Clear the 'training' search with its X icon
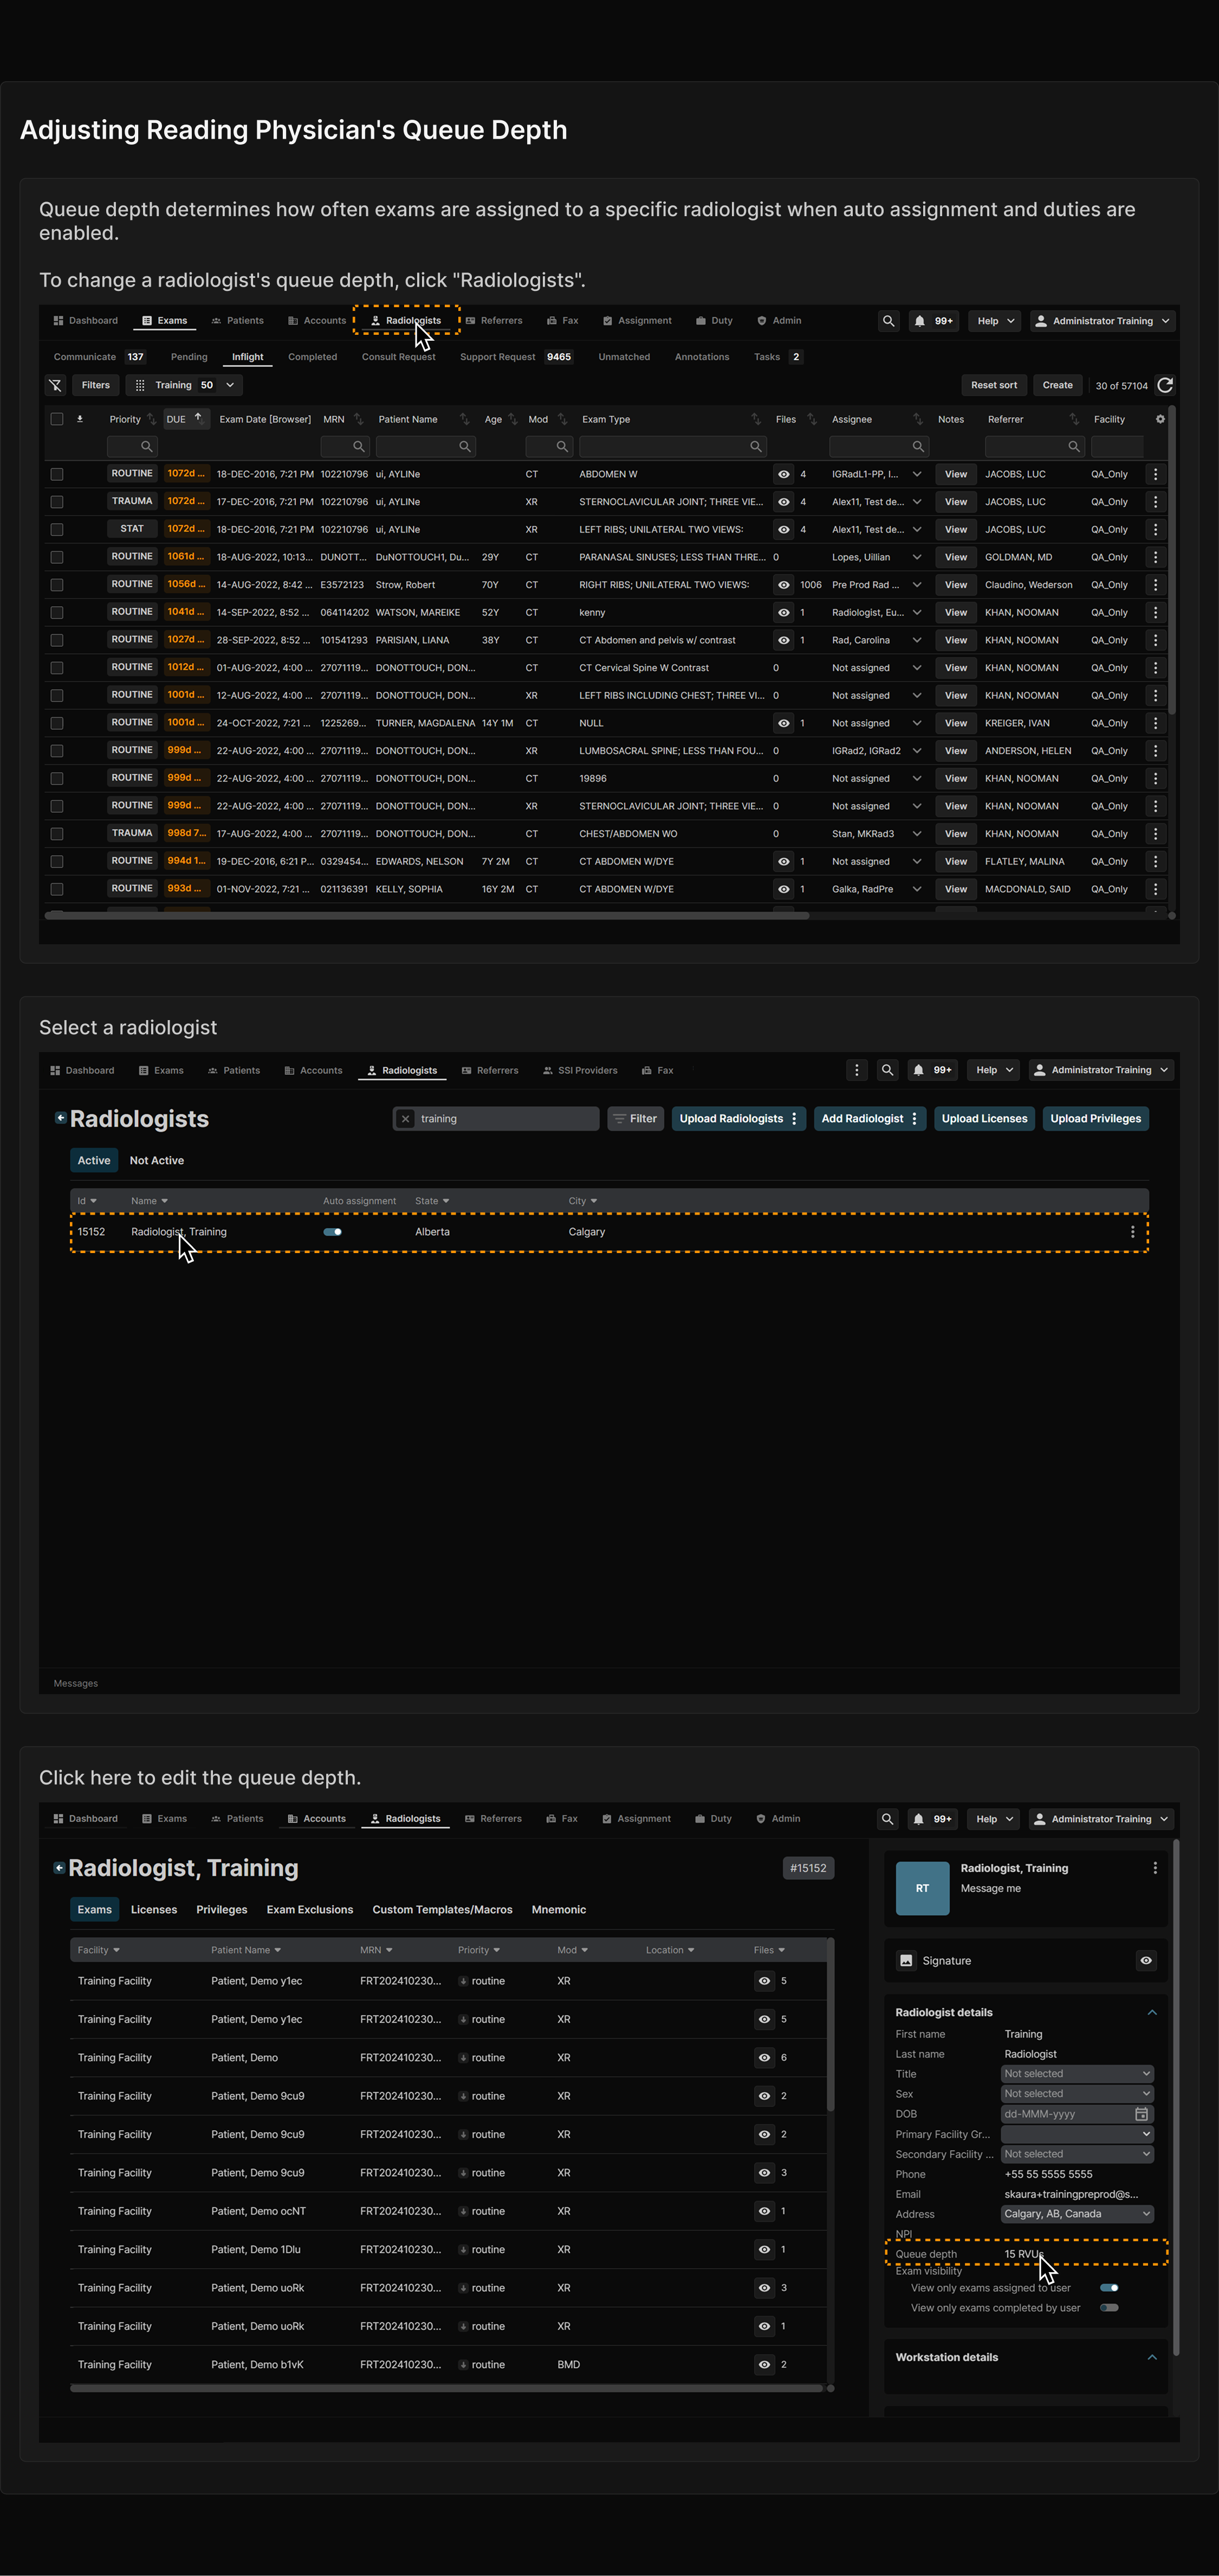The image size is (1219, 2576). pyautogui.click(x=405, y=1119)
